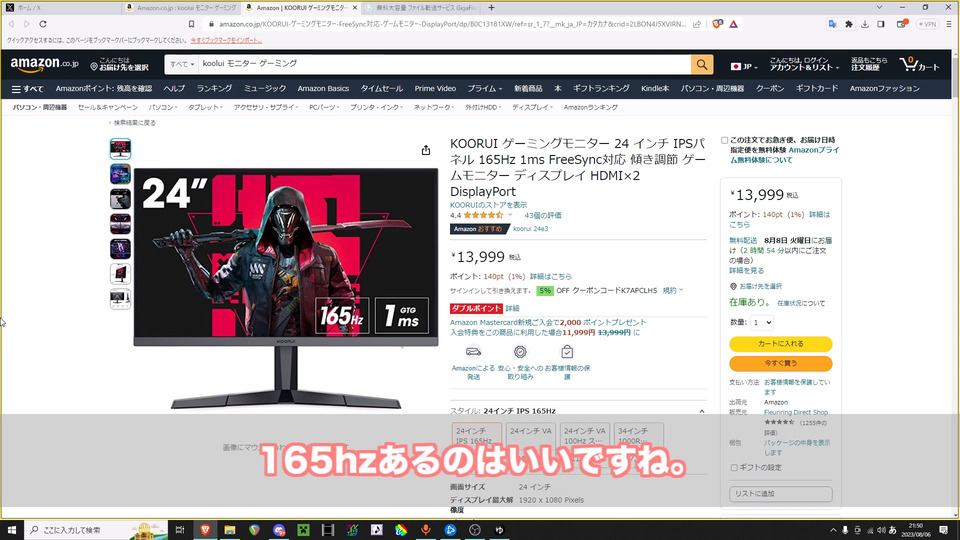Click the browser address bar URL

(452, 24)
